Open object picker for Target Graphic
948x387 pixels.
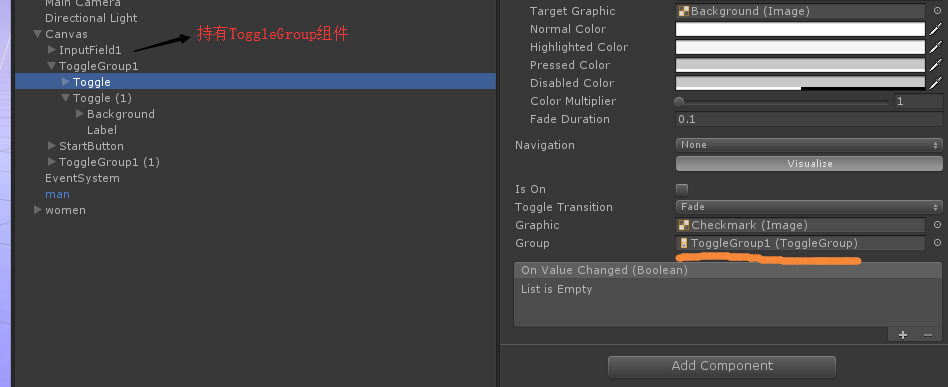[937, 11]
